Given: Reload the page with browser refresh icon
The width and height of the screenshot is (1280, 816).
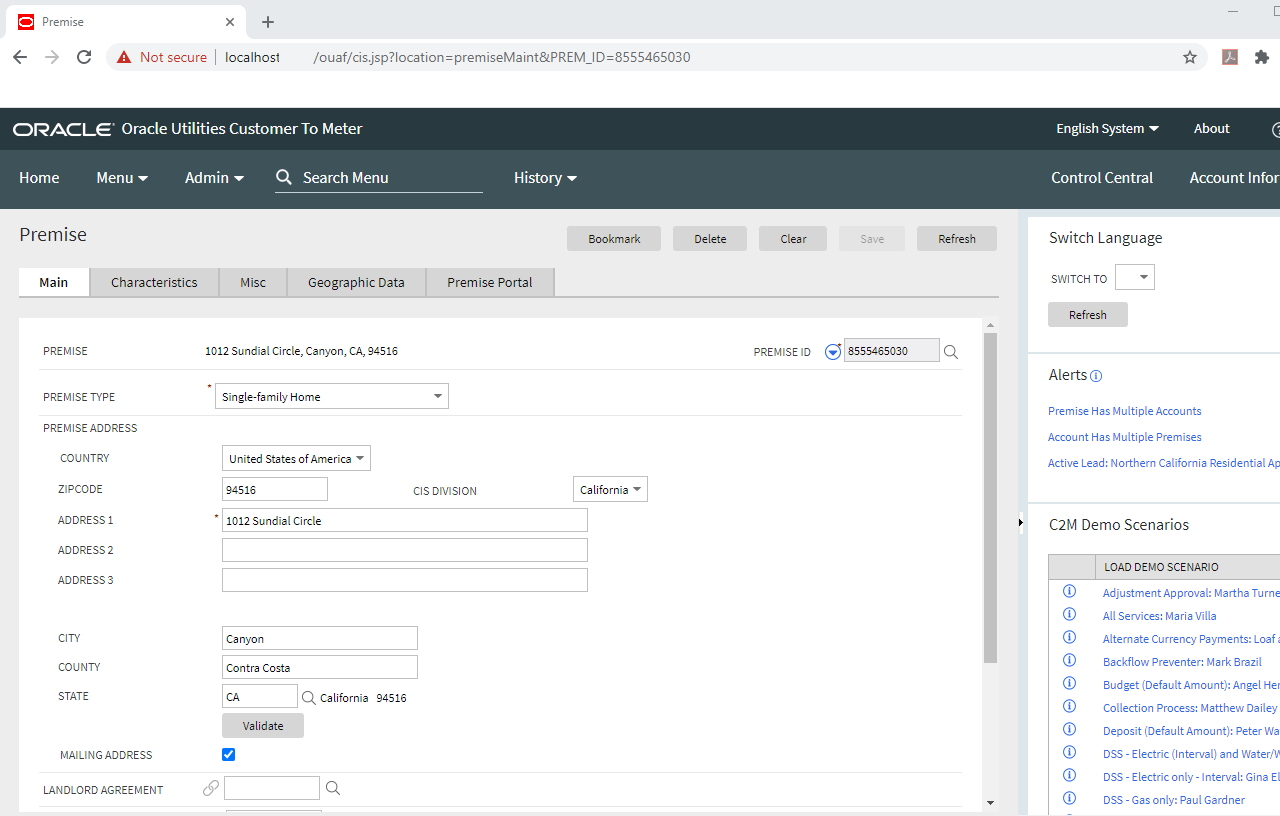Looking at the screenshot, I should tap(84, 57).
